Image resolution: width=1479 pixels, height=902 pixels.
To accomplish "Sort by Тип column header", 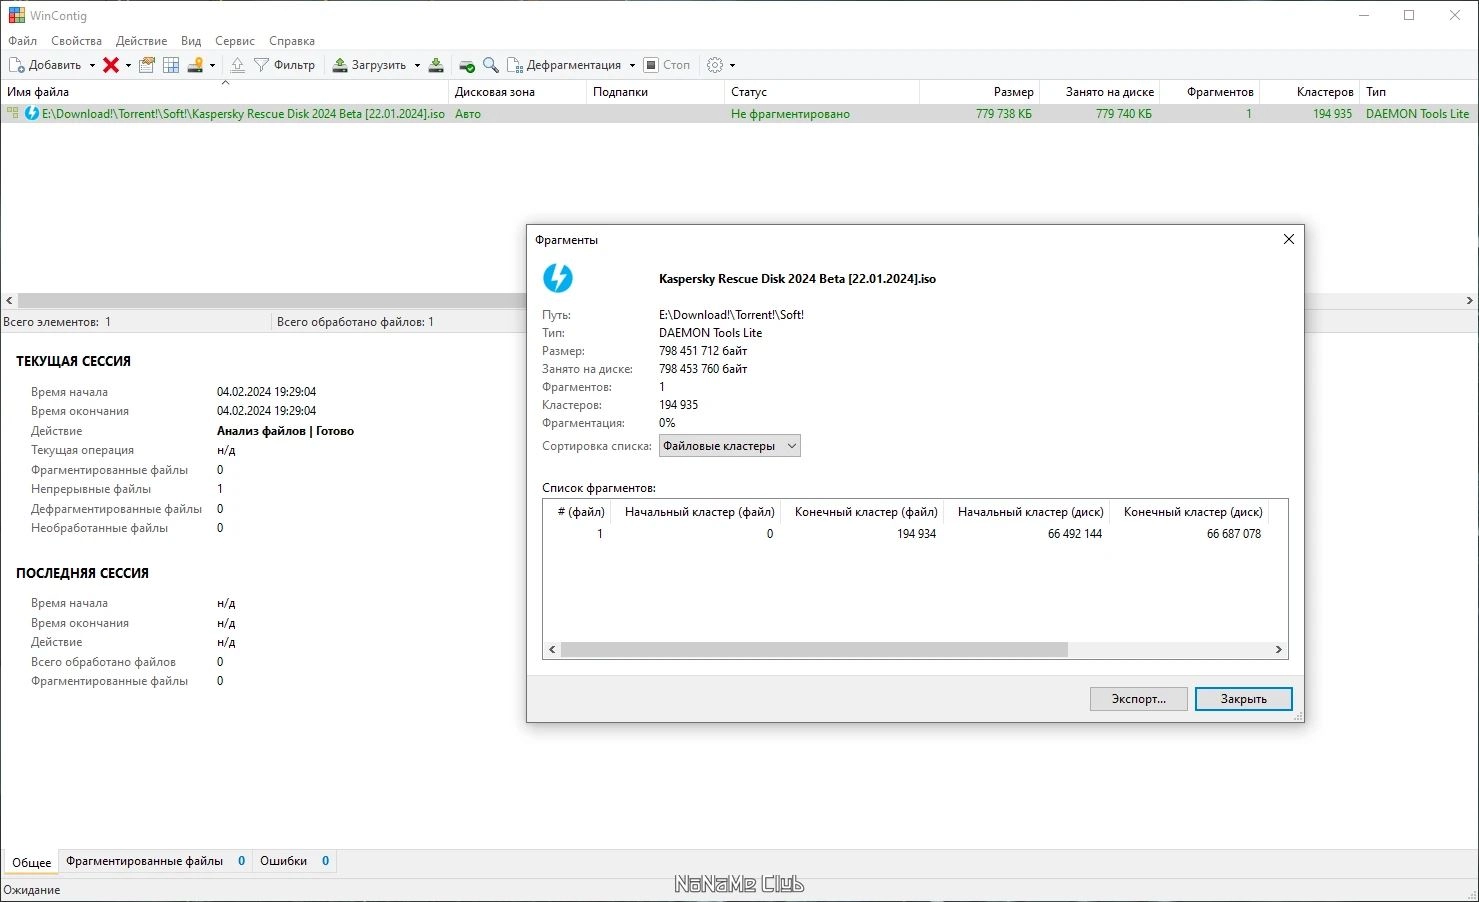I will (1419, 92).
